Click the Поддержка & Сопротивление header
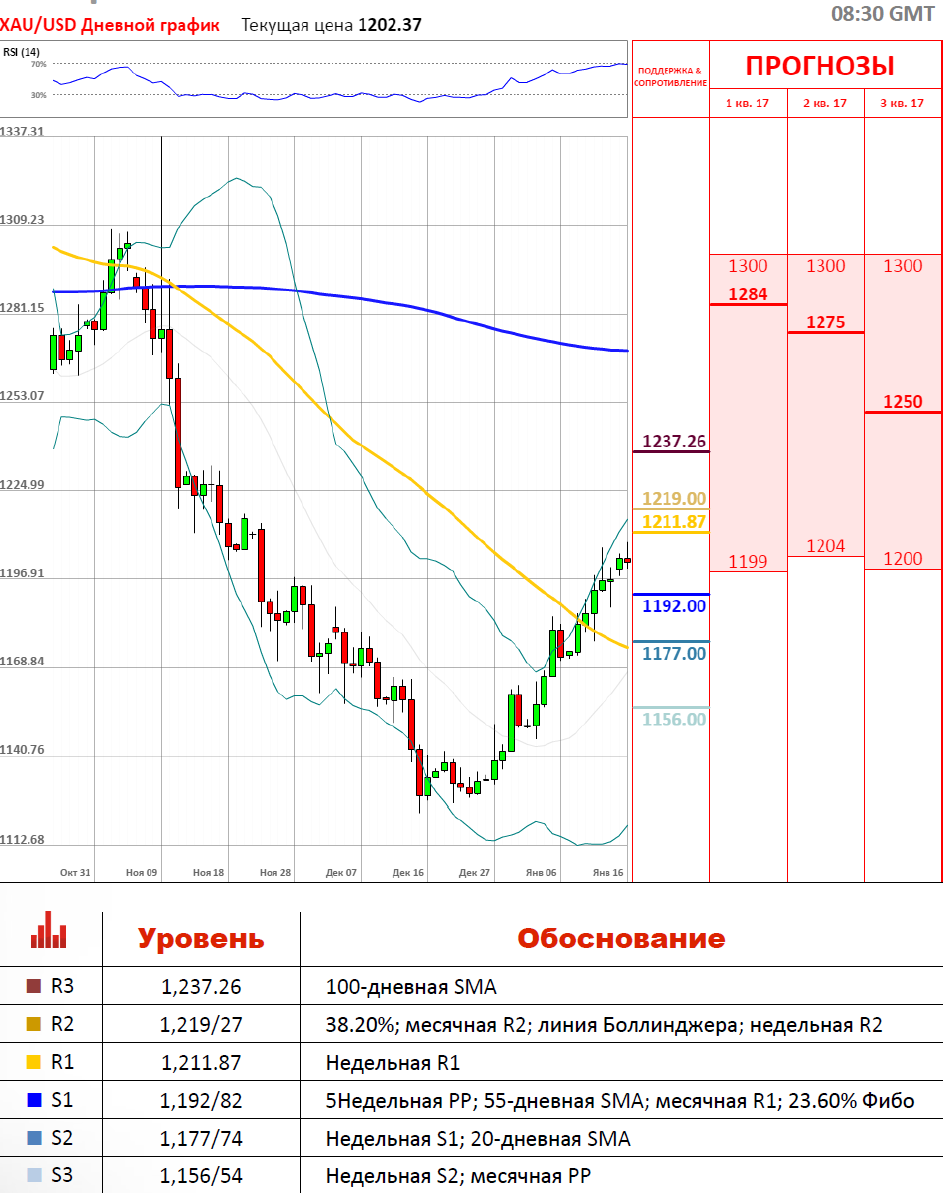 [670, 77]
